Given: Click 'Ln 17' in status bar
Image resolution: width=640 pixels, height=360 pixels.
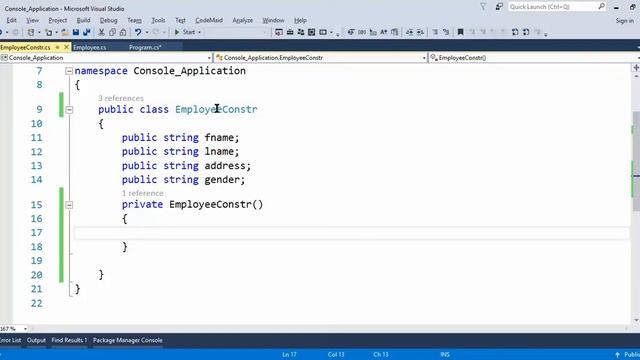Looking at the screenshot, I should tap(289, 355).
